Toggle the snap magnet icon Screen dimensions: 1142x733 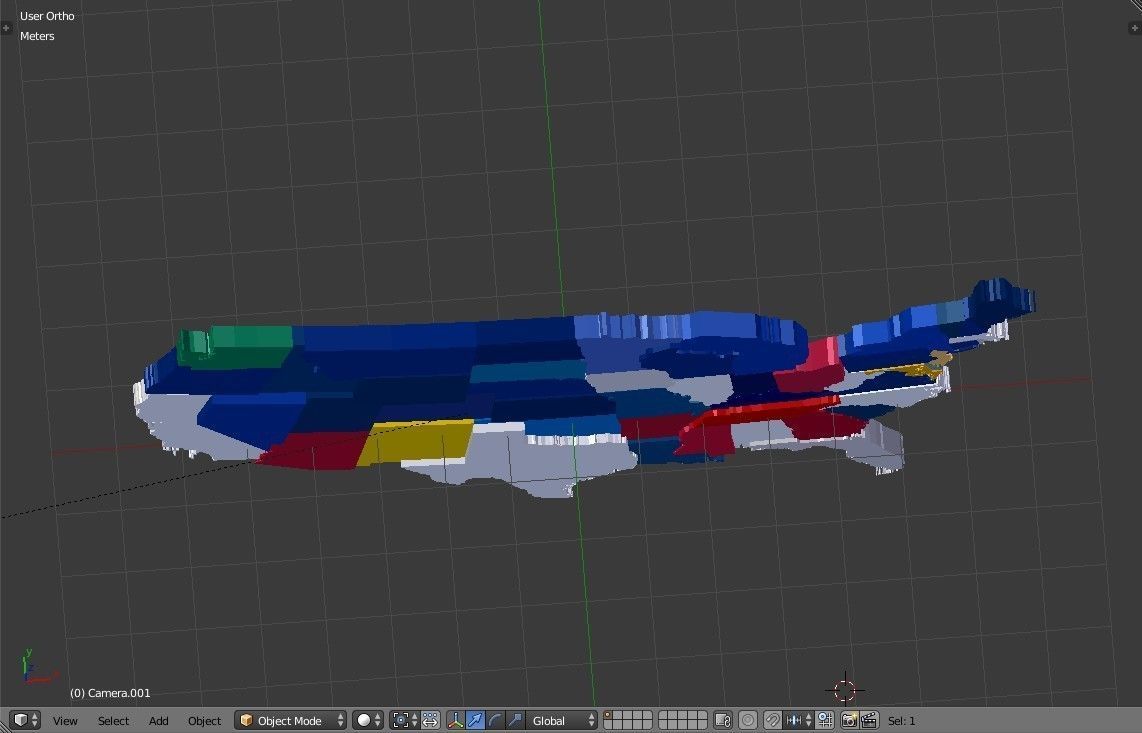[773, 720]
